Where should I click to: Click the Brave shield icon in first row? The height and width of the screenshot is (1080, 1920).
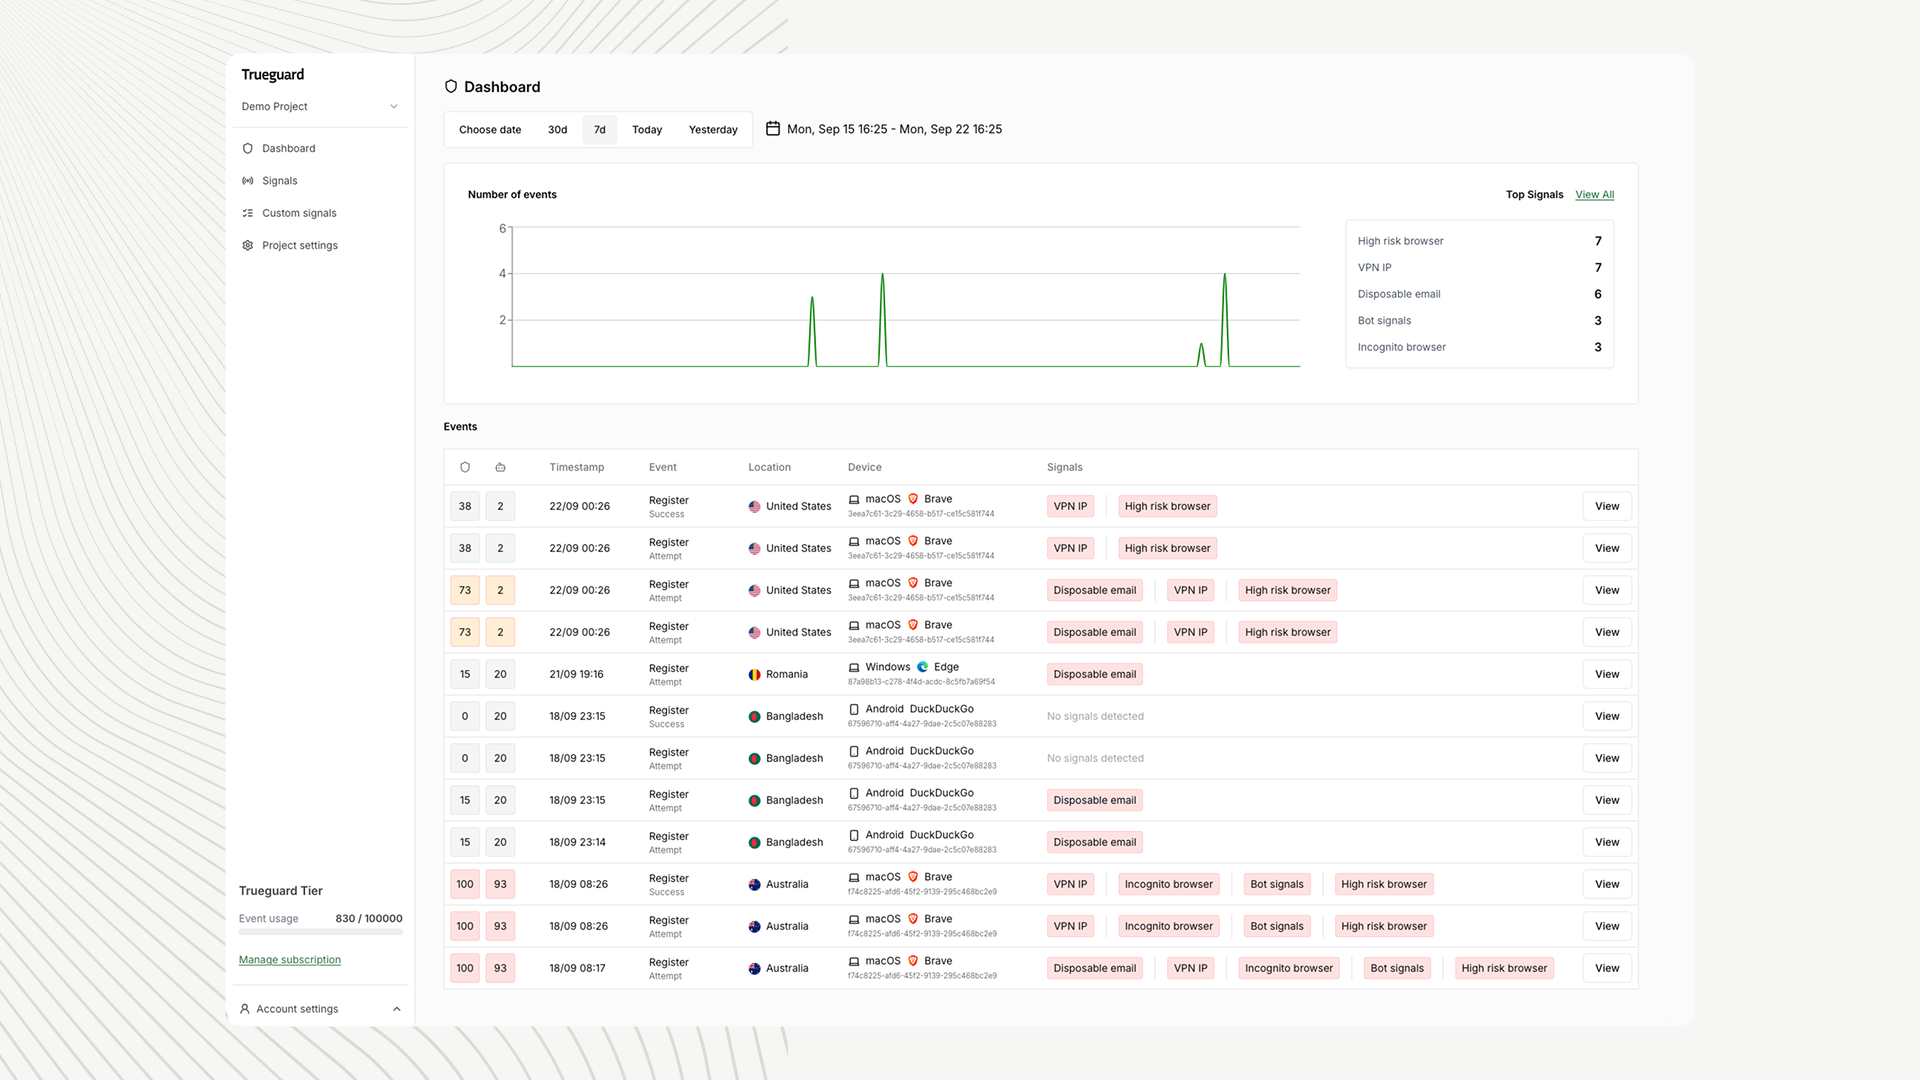(915, 499)
